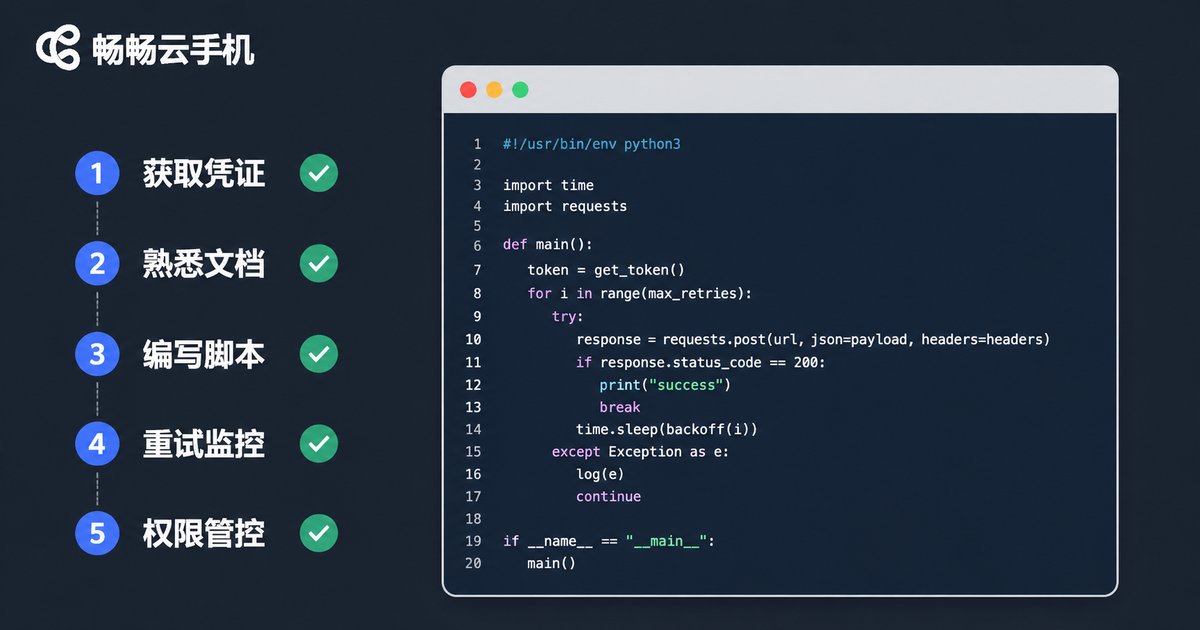Click the yellow window dot
Image resolution: width=1200 pixels, height=630 pixels.
[x=494, y=90]
